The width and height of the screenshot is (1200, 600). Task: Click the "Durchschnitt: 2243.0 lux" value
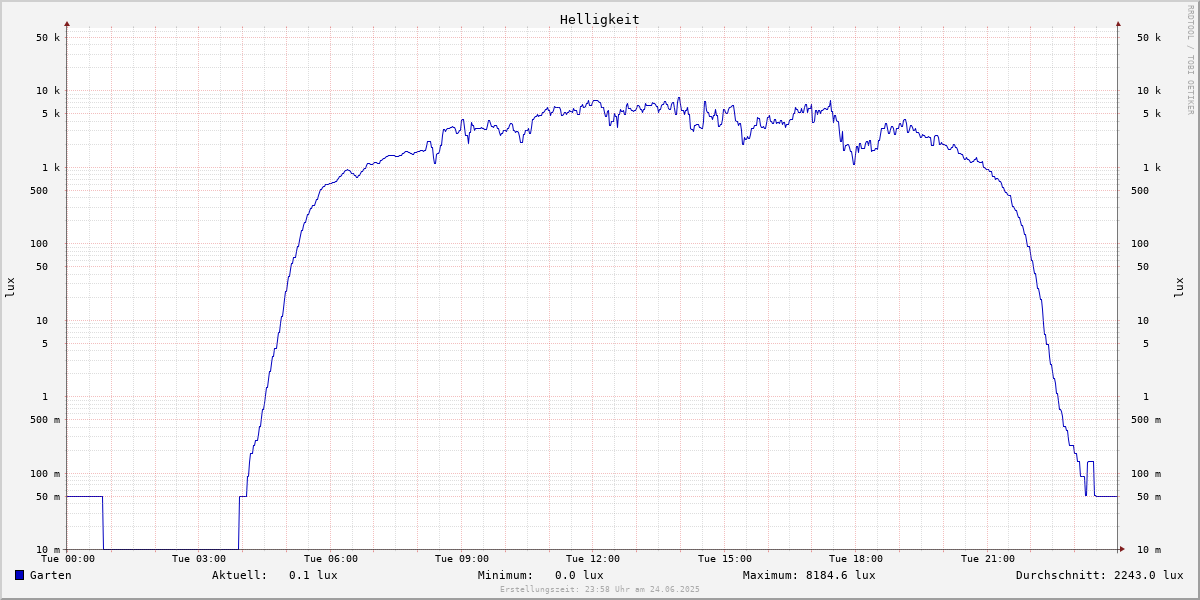point(1100,575)
